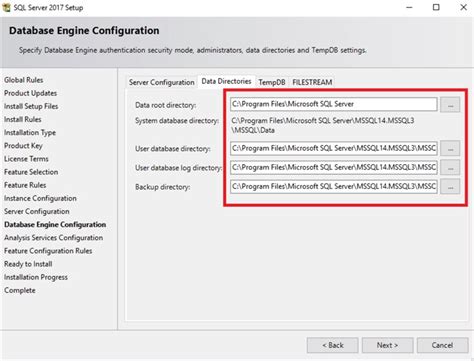The image size is (474, 361).
Task: Cancel the SQL Server setup
Action: click(442, 345)
